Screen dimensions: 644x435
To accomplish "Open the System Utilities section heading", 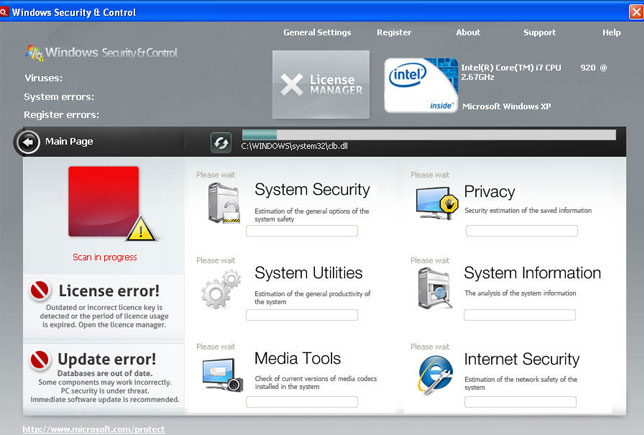I will 308,273.
